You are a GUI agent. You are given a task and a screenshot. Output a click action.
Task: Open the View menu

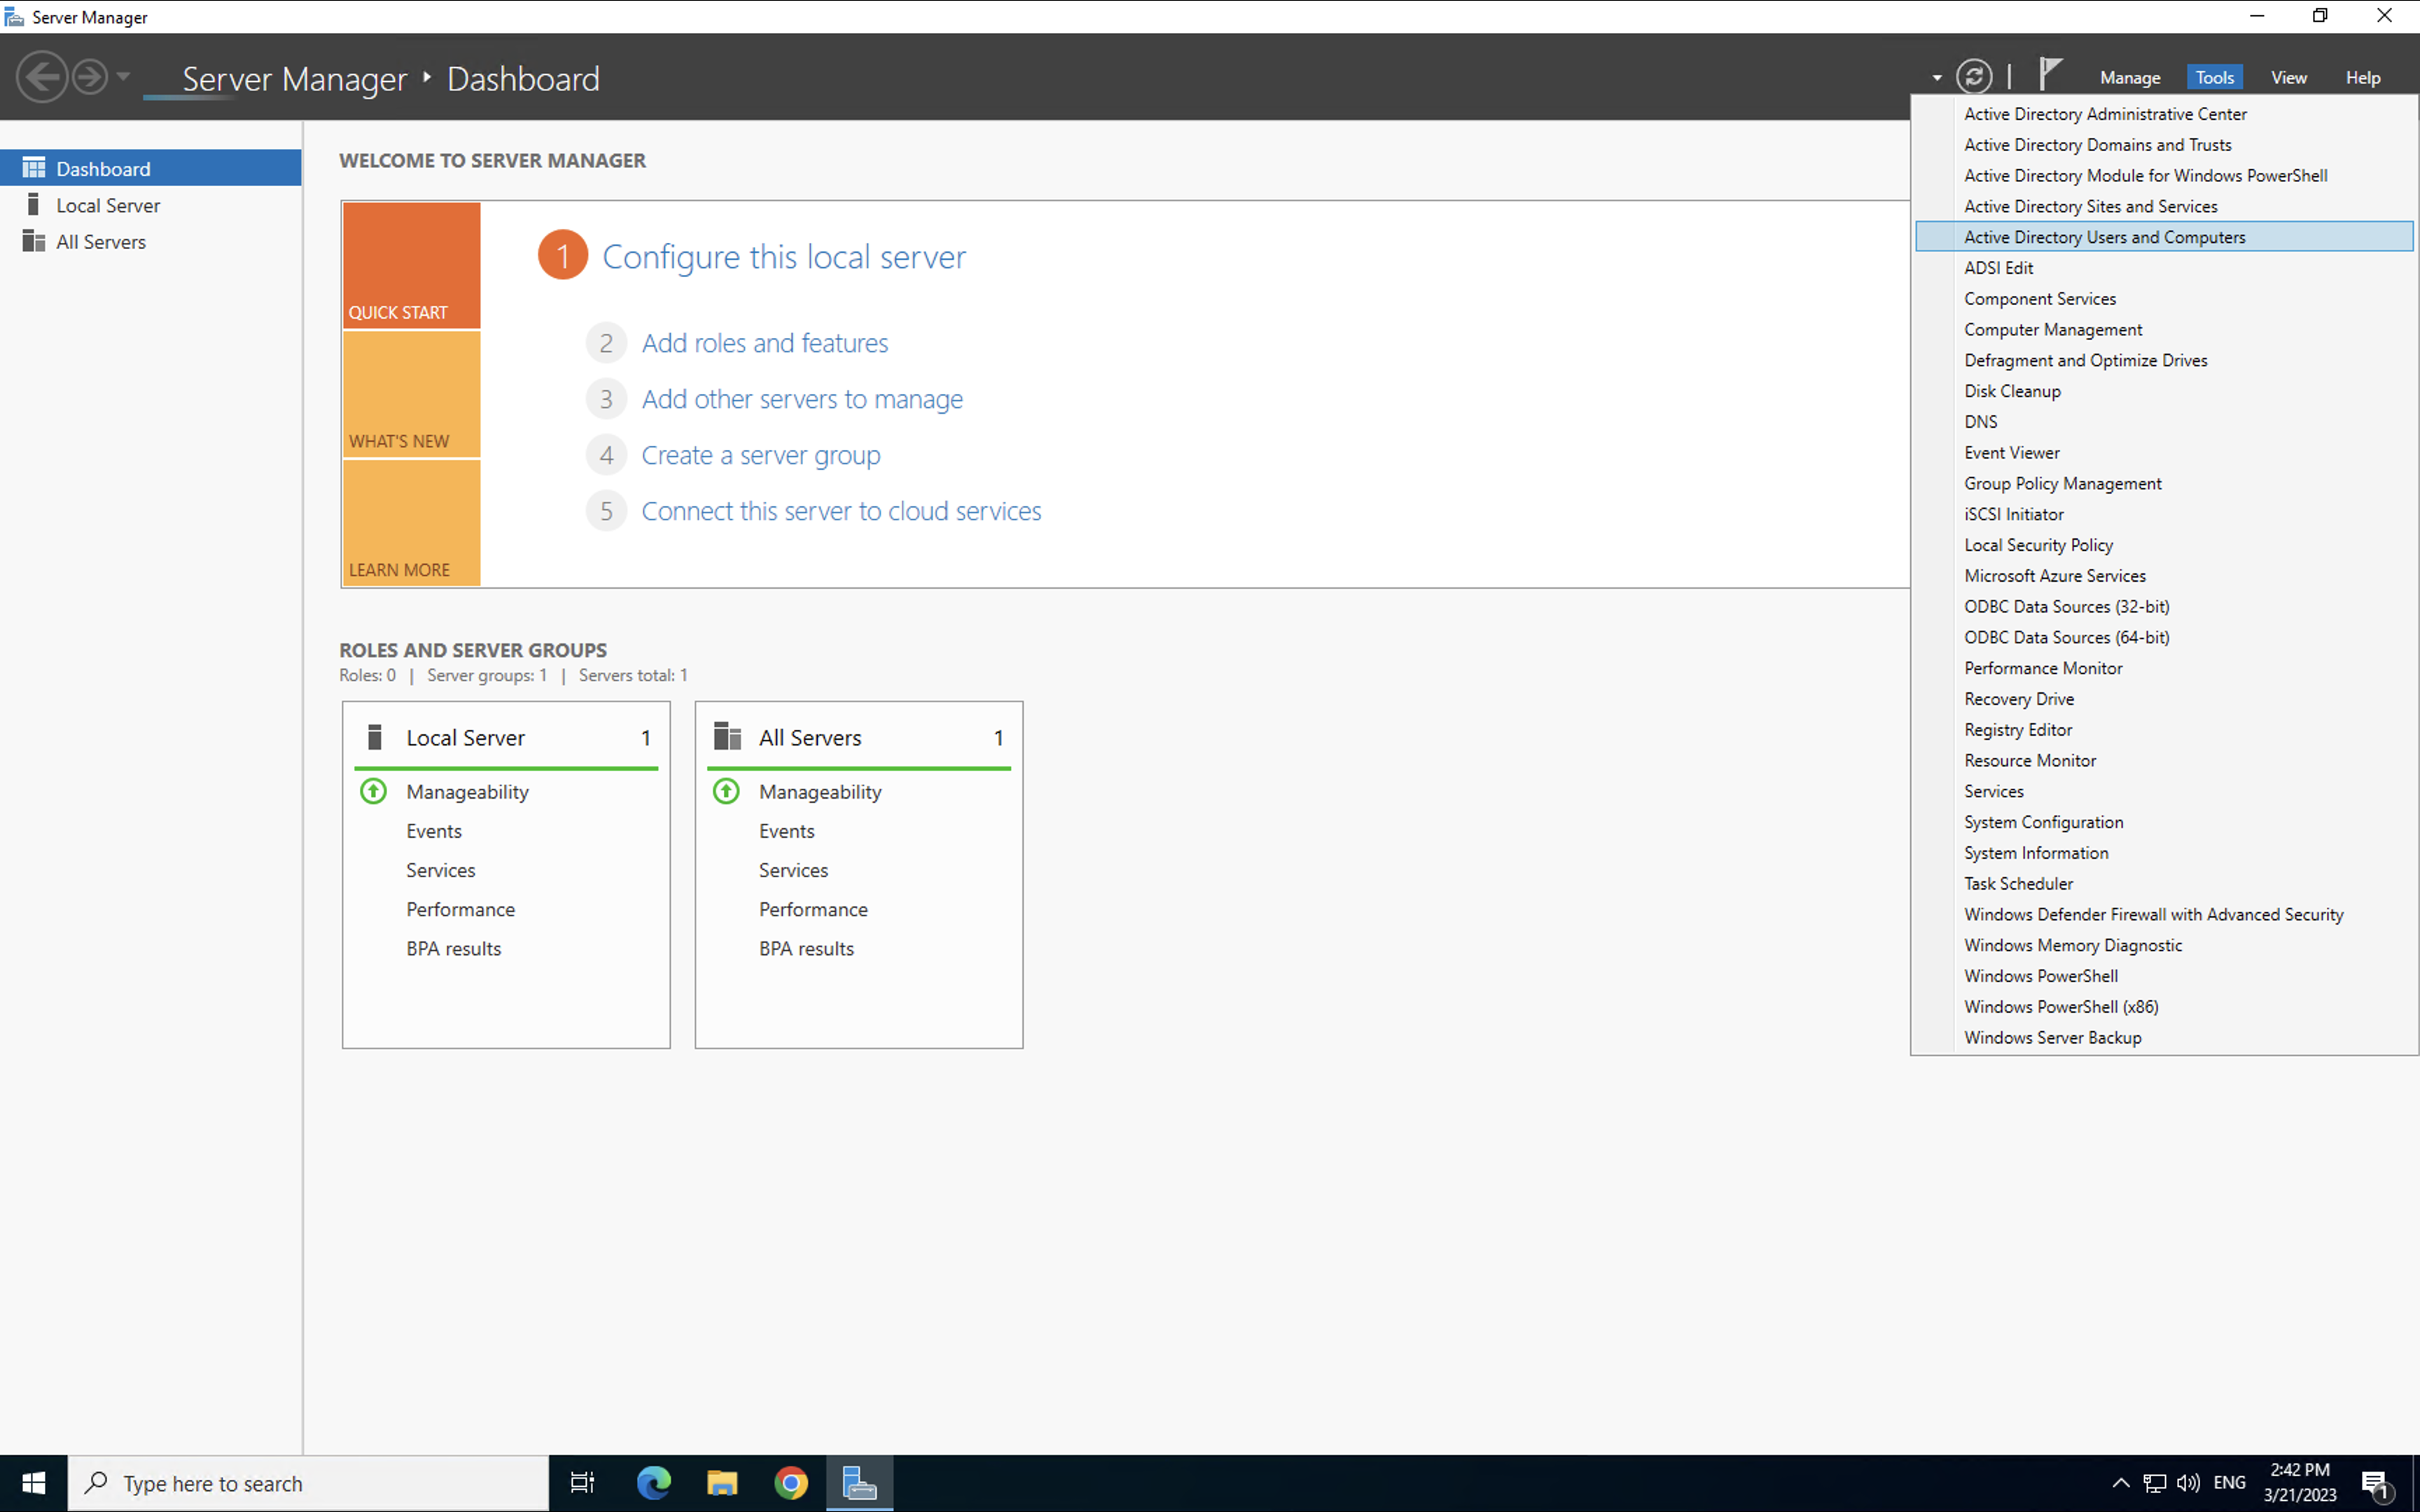[x=2288, y=78]
